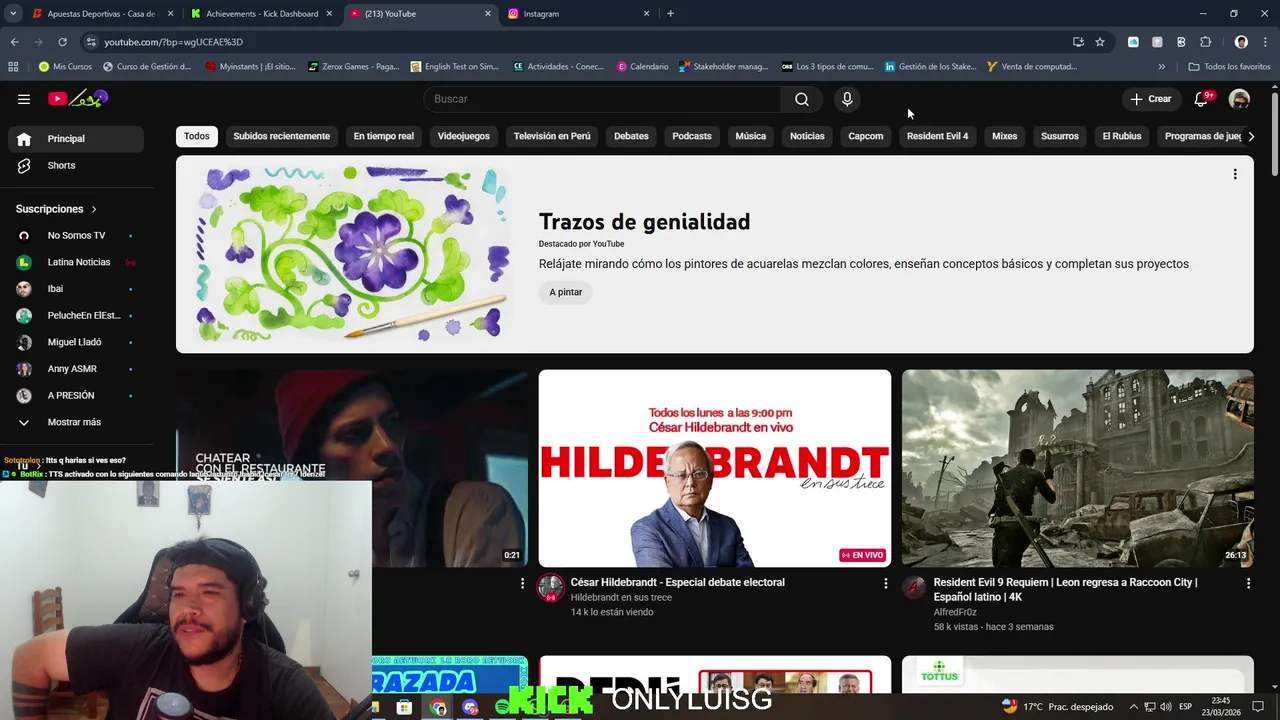
Task: Expand the Suscripciones section chevron
Action: pos(94,209)
